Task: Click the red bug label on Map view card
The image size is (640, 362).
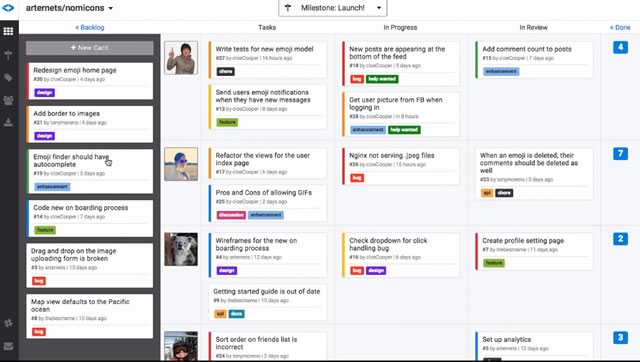Action: (x=39, y=331)
